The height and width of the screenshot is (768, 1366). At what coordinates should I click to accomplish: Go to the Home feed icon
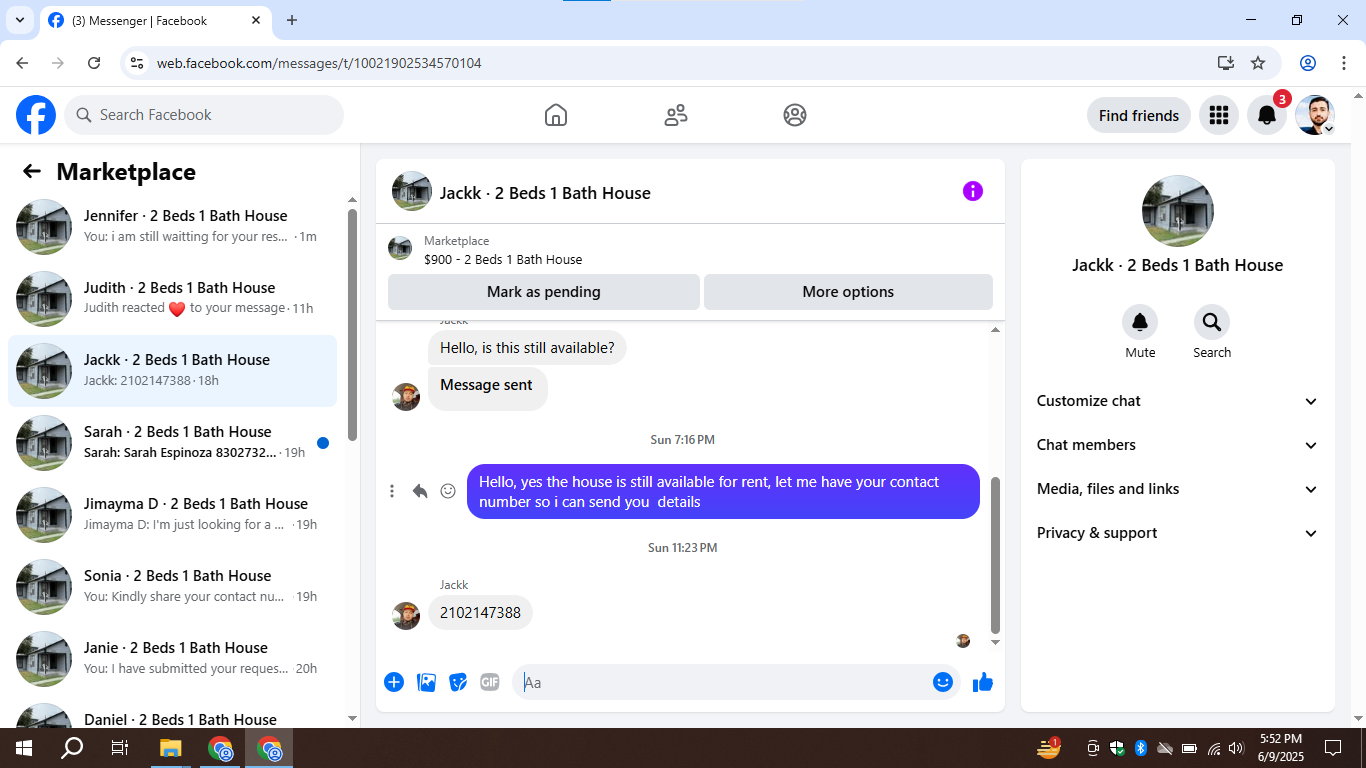556,115
